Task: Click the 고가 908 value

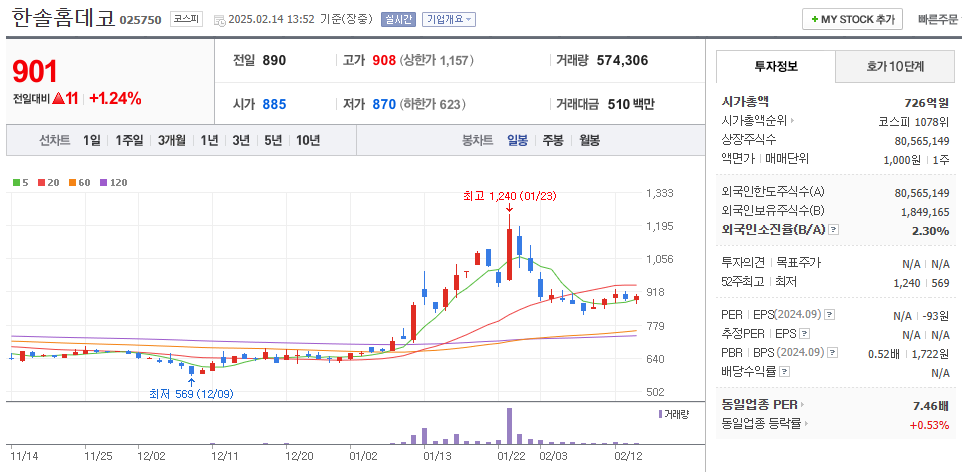Action: 383,61
